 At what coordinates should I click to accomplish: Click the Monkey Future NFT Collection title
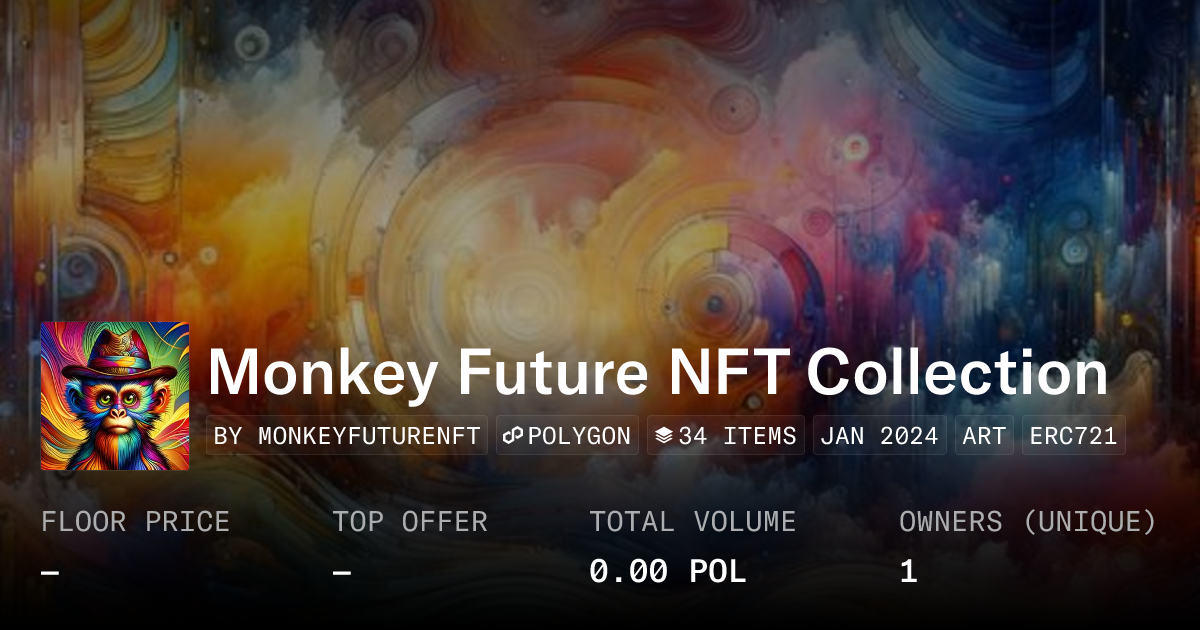click(x=657, y=374)
